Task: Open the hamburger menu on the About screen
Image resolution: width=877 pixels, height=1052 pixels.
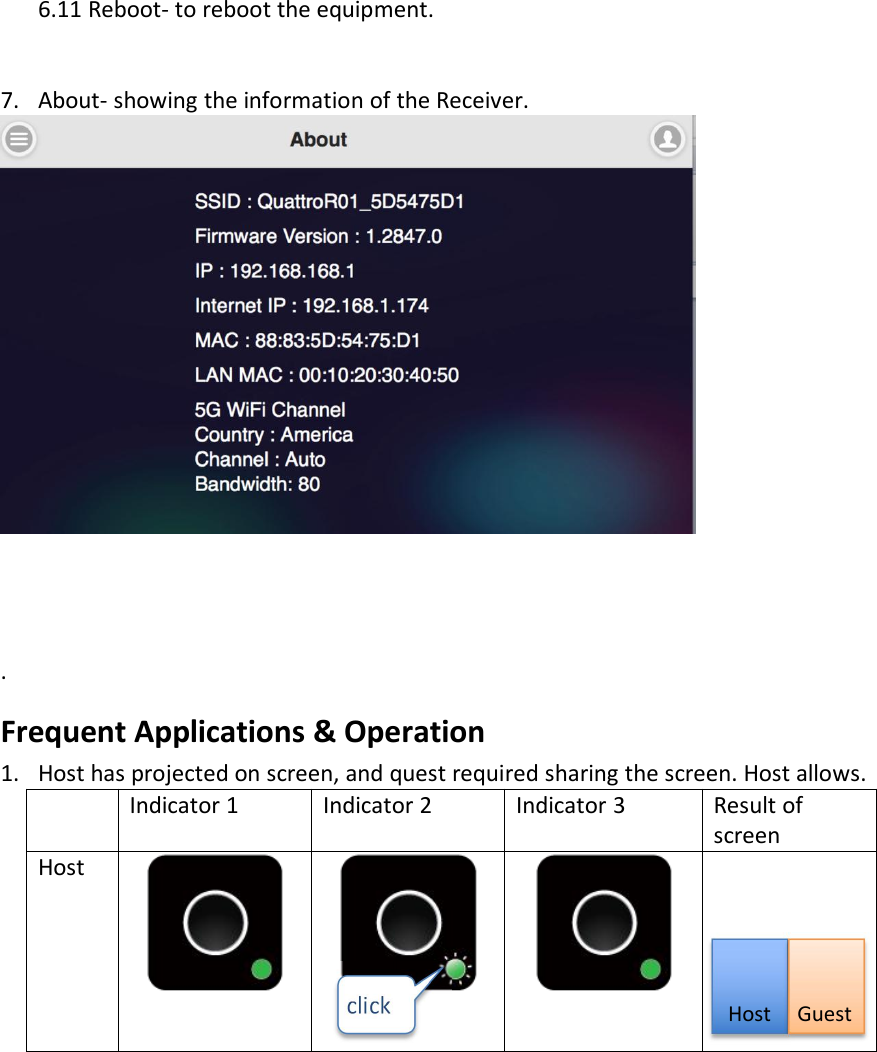Action: pyautogui.click(x=18, y=138)
